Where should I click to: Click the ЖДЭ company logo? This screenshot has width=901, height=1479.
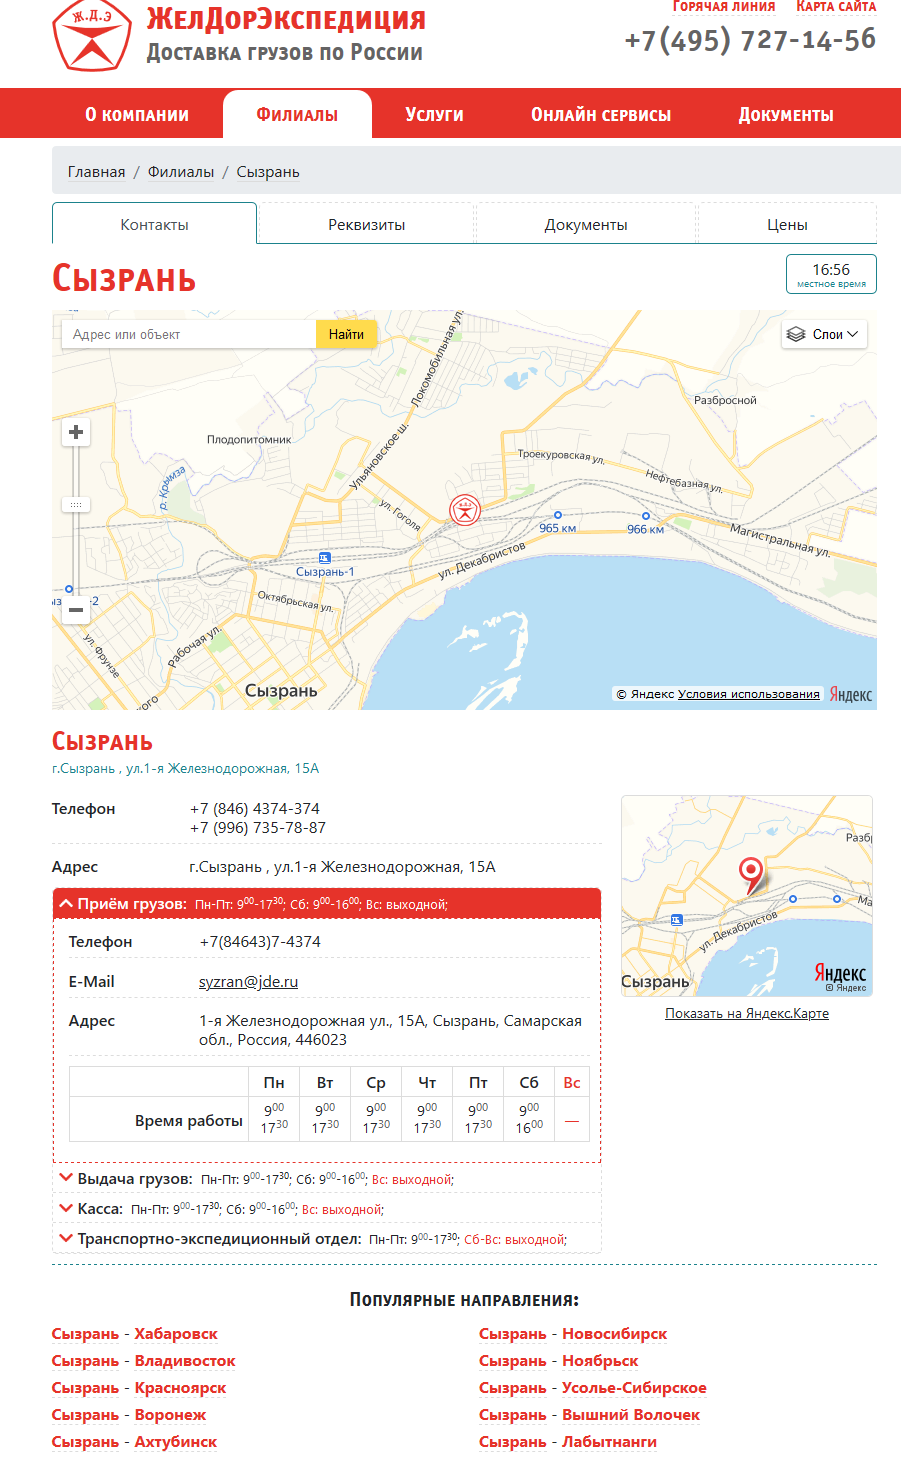(92, 33)
